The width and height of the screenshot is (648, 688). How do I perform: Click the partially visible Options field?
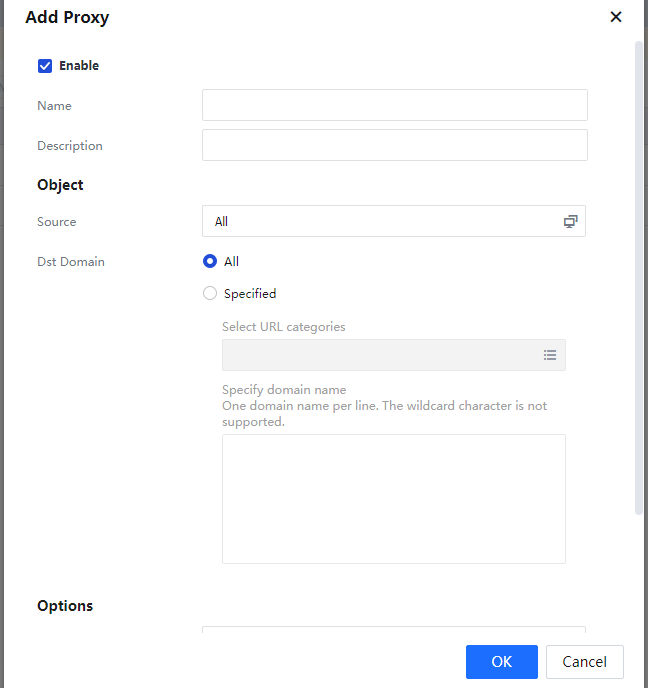tap(393, 631)
